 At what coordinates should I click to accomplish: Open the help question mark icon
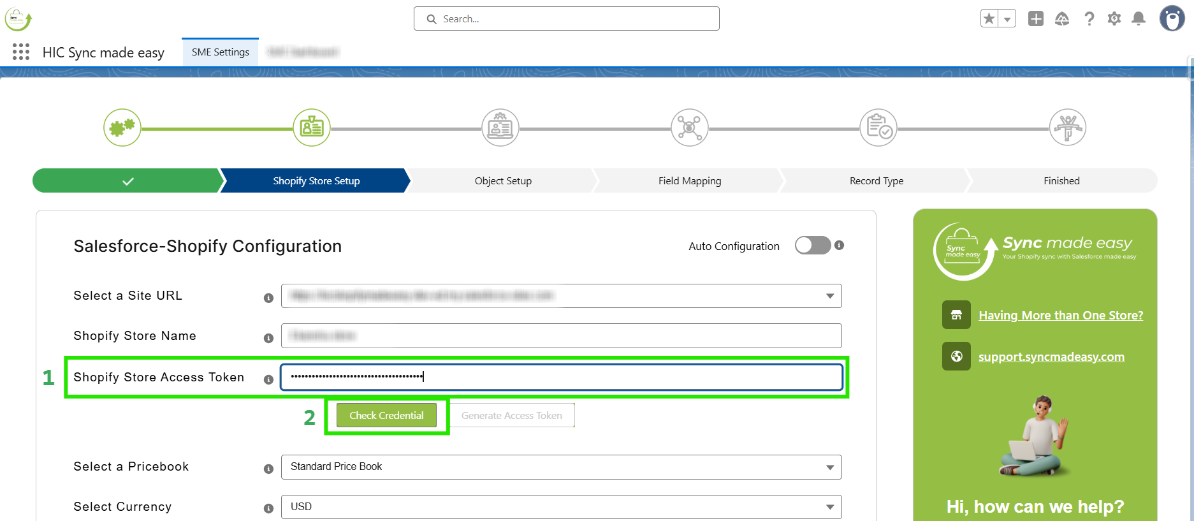1089,19
